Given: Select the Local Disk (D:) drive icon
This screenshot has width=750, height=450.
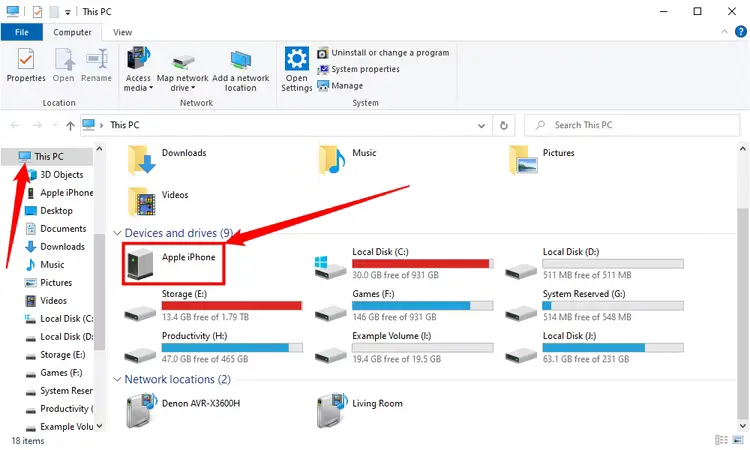Looking at the screenshot, I should pyautogui.click(x=521, y=271).
